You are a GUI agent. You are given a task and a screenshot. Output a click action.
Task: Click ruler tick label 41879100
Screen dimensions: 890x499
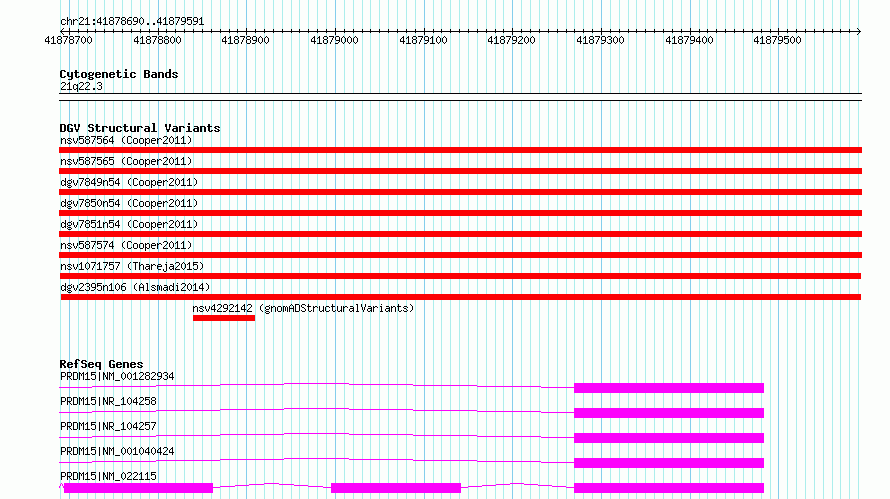pos(423,40)
